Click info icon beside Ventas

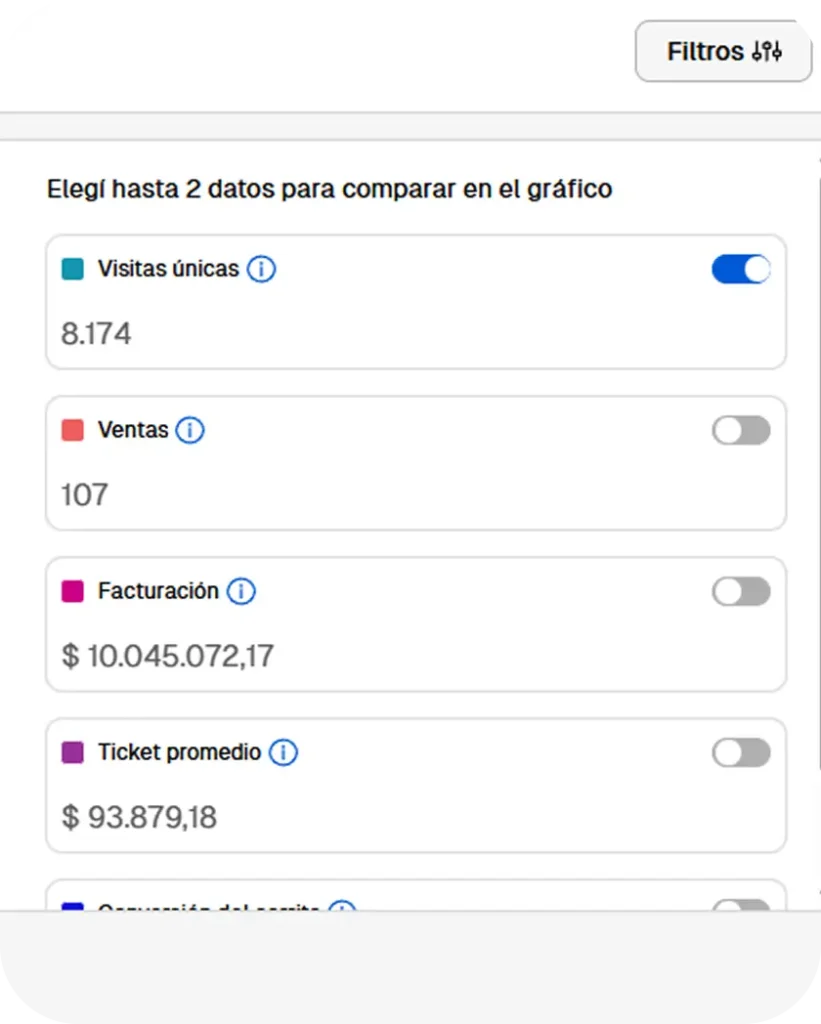coord(190,430)
